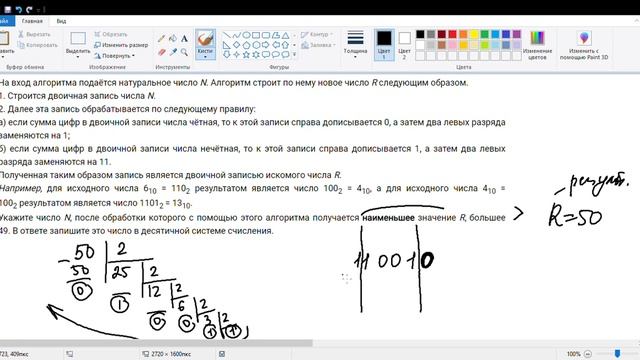Click the Brushes (Кисти) tool icon
The image size is (640, 360).
click(x=205, y=38)
